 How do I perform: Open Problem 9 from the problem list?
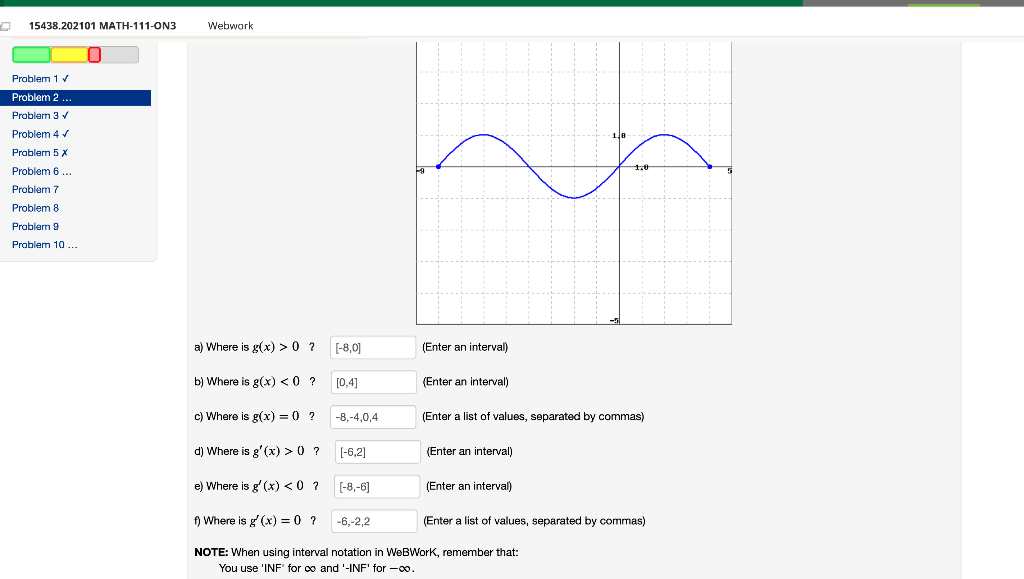point(35,226)
